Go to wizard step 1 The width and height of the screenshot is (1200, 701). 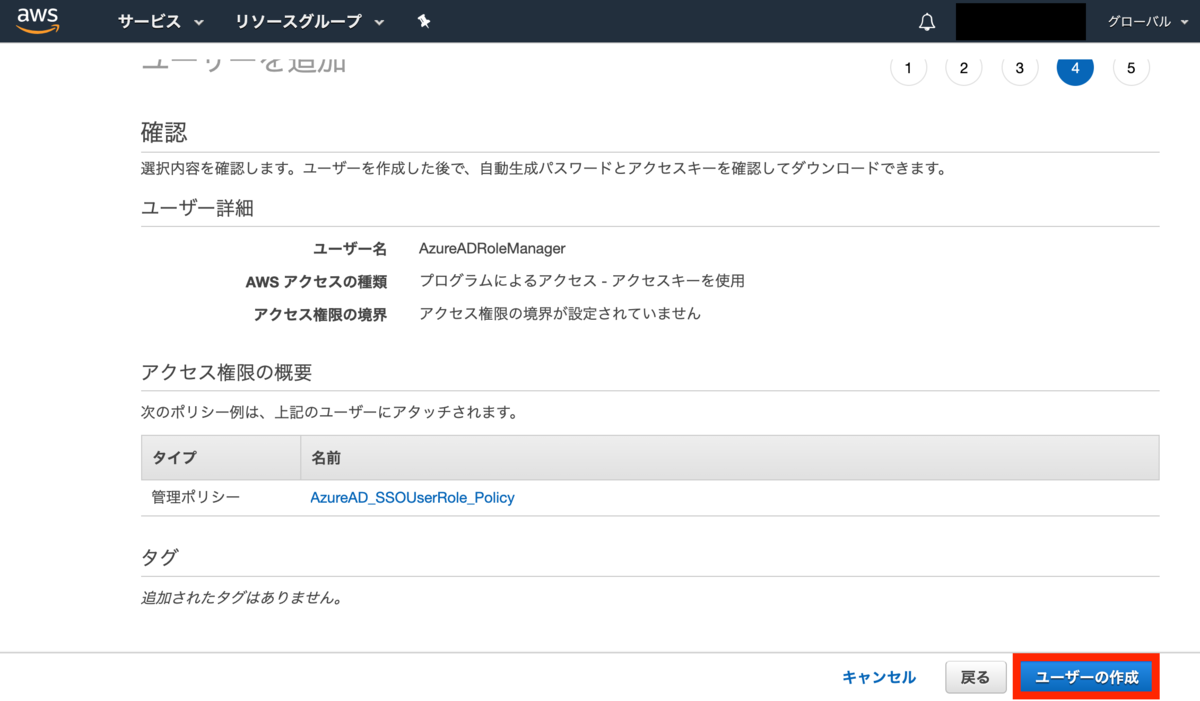coord(908,68)
